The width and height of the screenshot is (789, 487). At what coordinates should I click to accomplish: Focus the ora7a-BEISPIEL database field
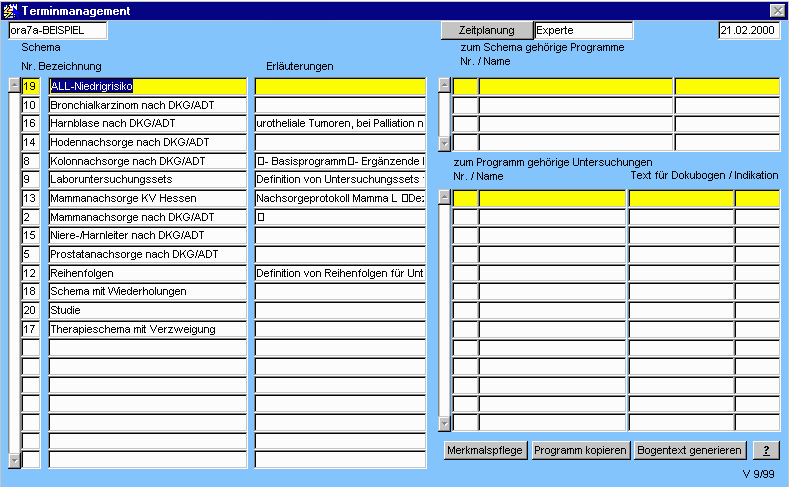pos(56,31)
